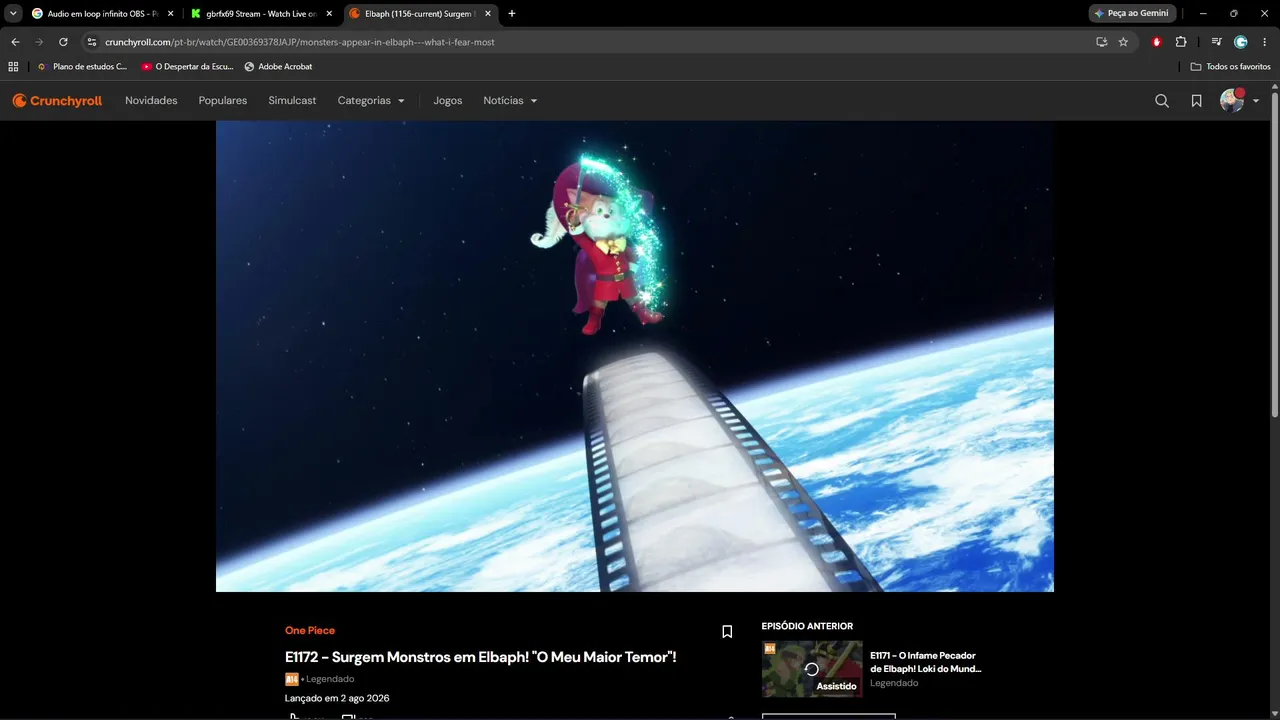
Task: Click the Lançado em 2 ago 2026 text
Action: [x=337, y=698]
